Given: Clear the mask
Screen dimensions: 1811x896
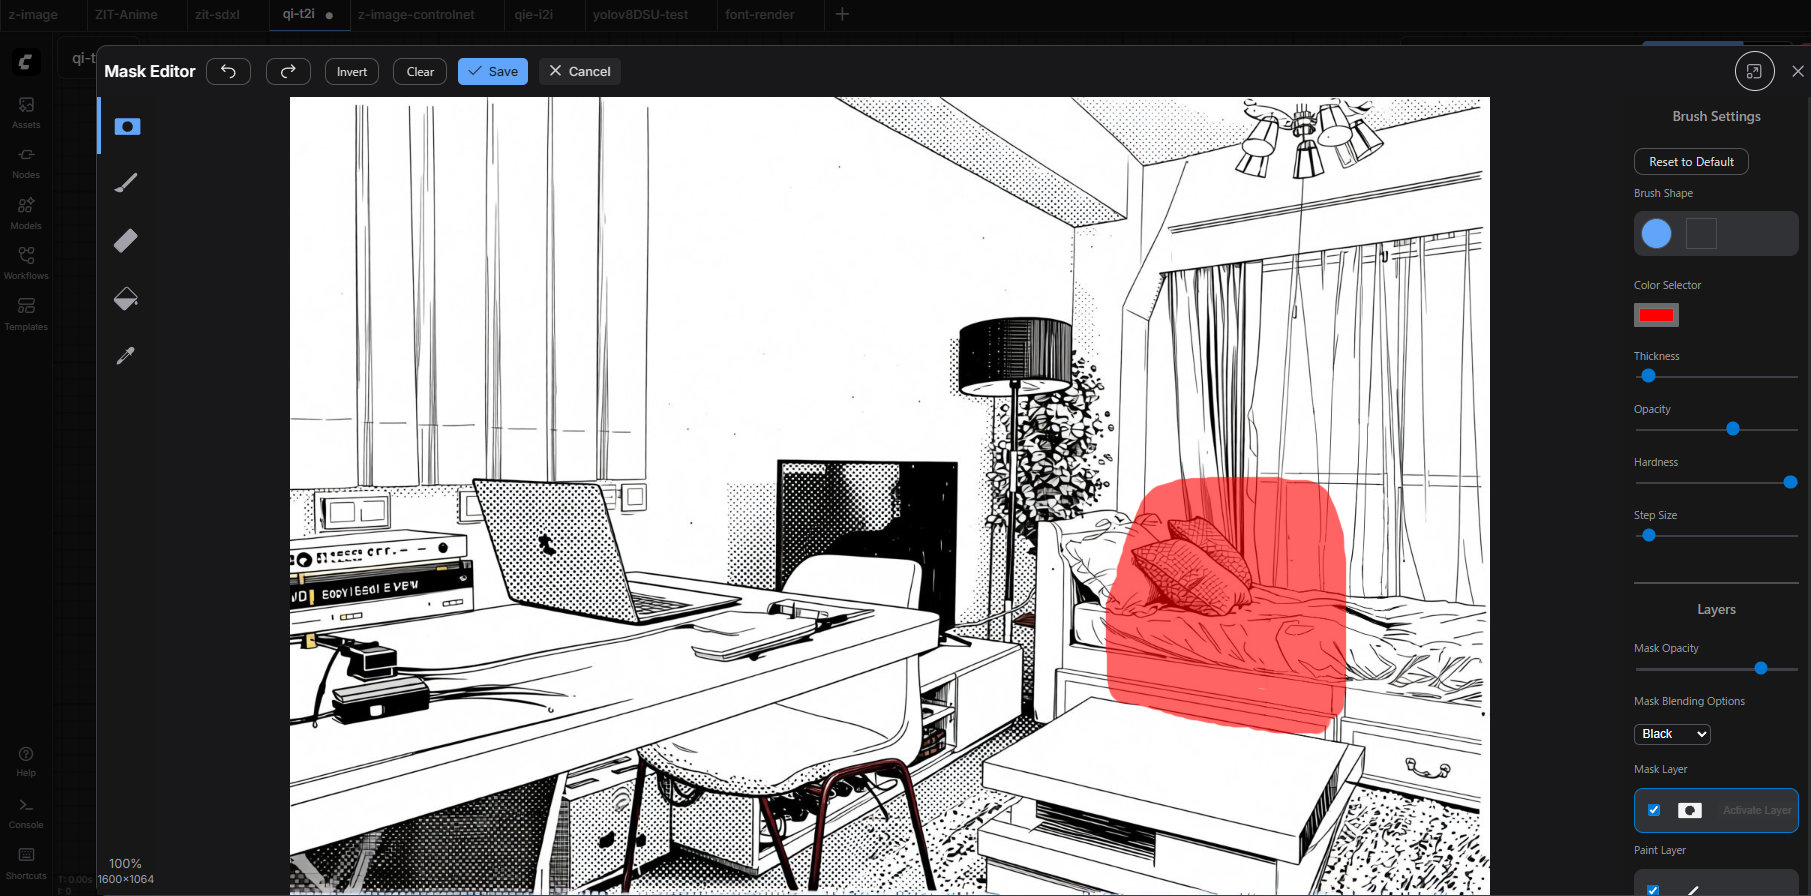Looking at the screenshot, I should [x=420, y=72].
